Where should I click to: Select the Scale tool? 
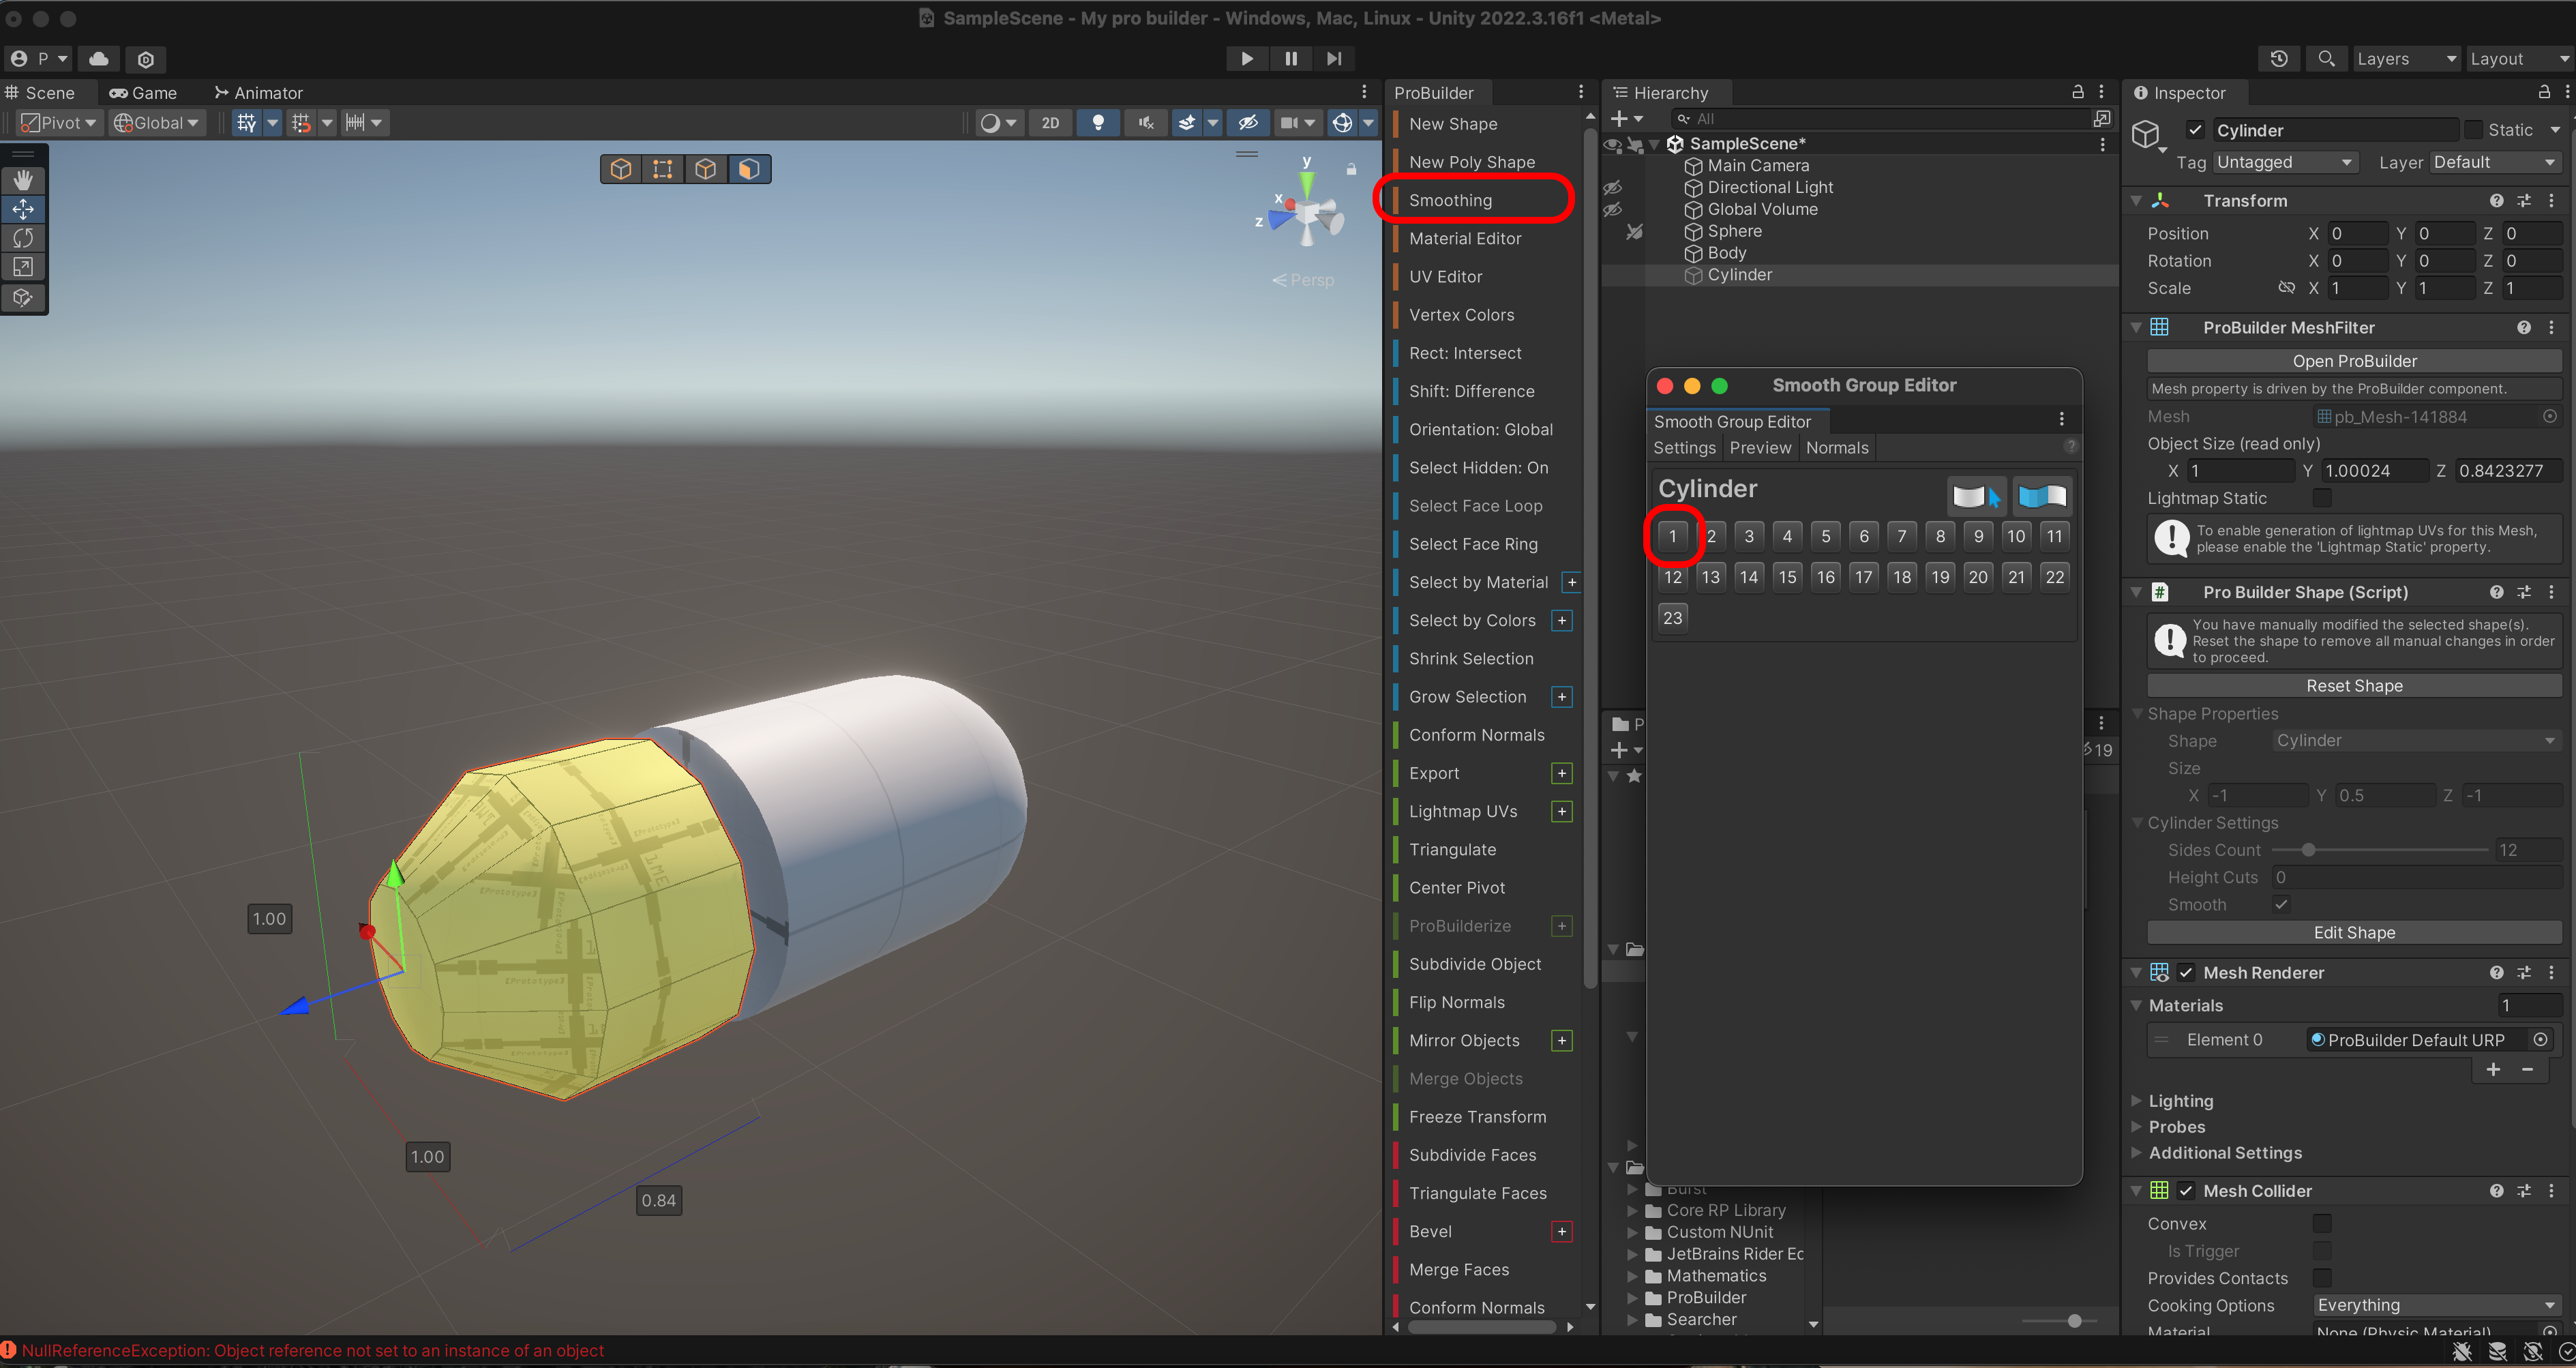23,267
